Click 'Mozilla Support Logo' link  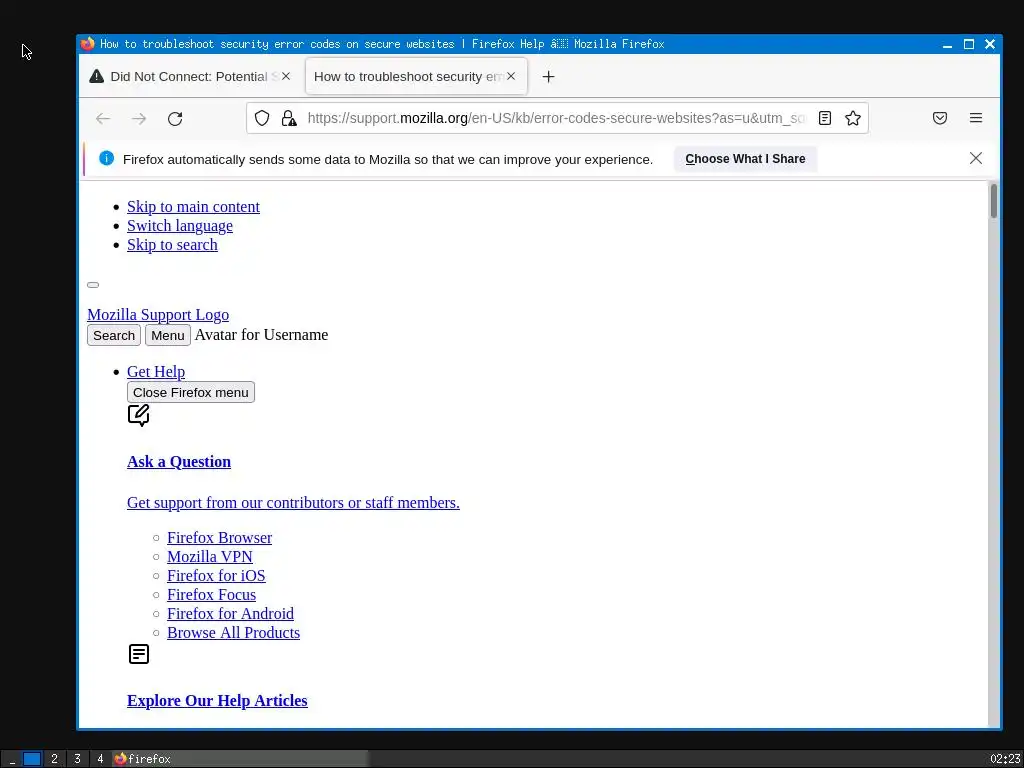coord(158,314)
